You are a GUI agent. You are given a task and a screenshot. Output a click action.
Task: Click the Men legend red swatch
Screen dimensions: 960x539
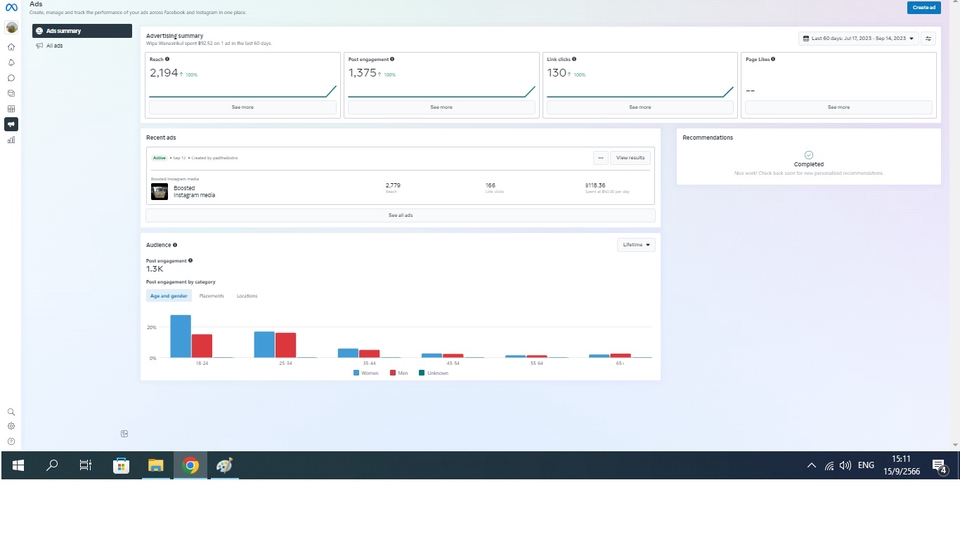click(x=393, y=373)
